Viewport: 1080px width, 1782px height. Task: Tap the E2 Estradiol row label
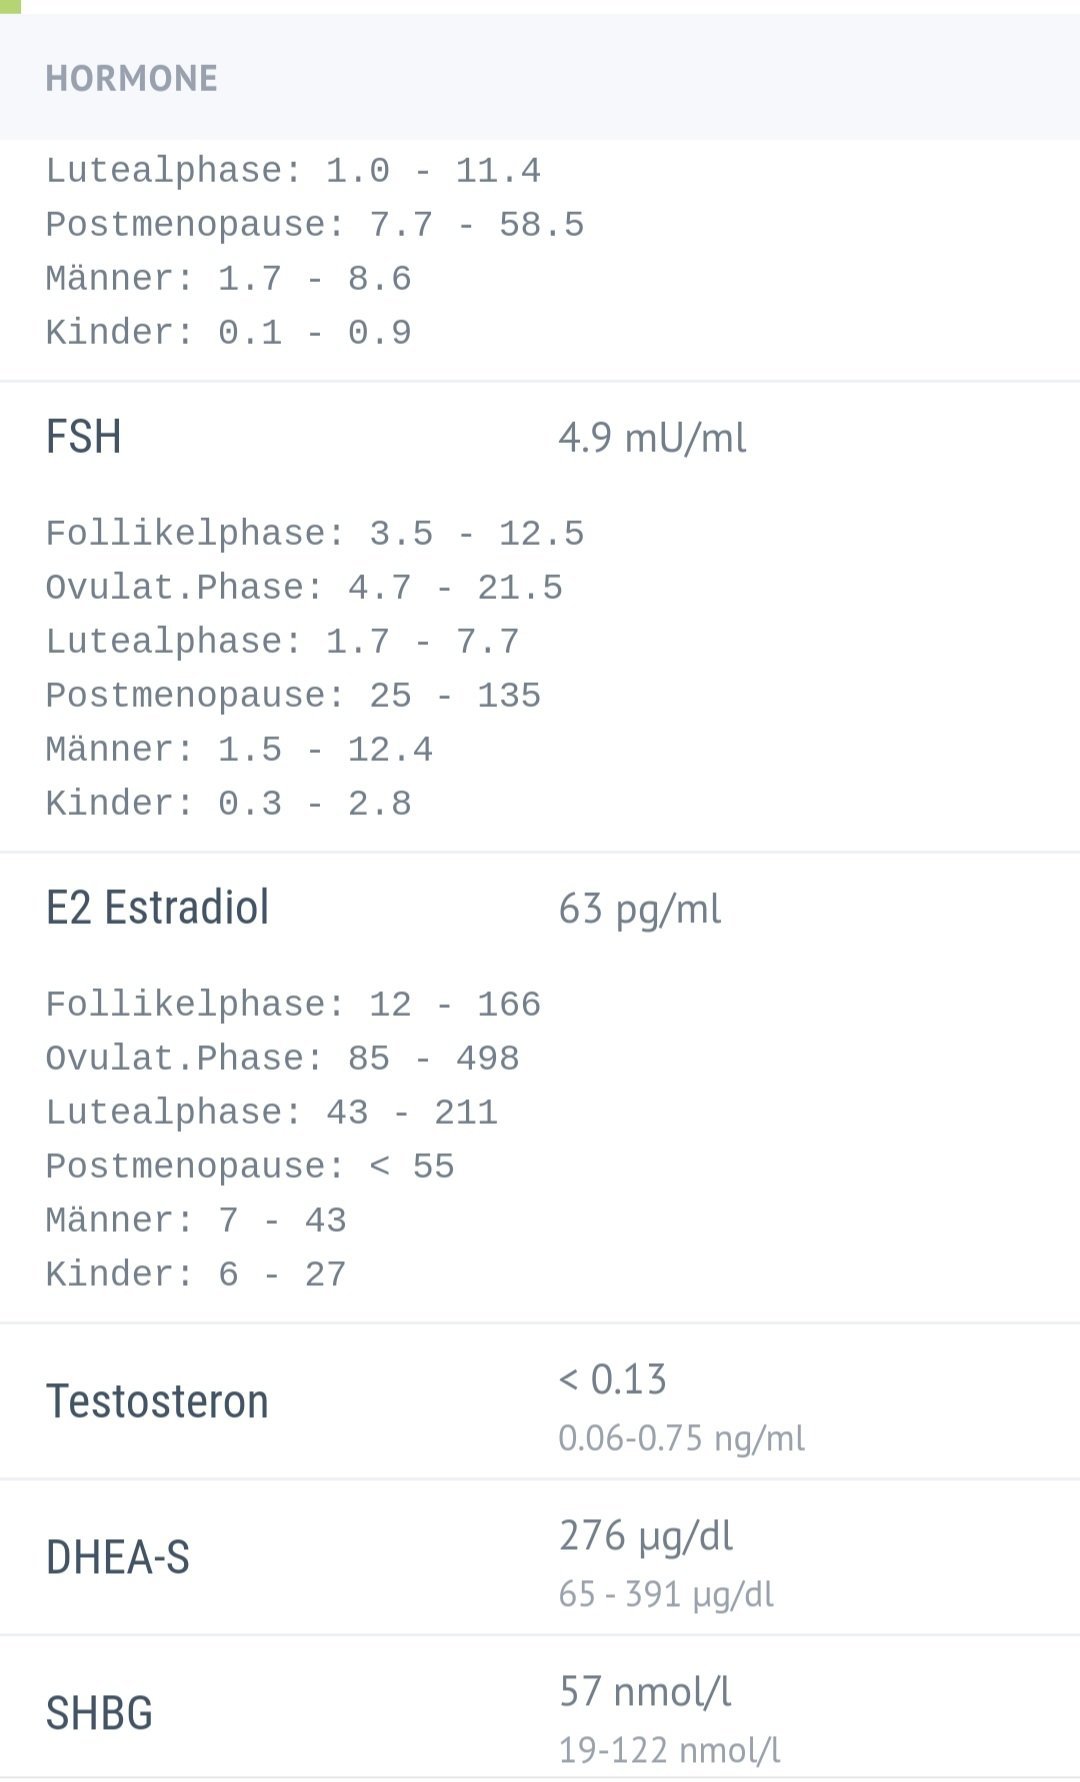pos(157,908)
